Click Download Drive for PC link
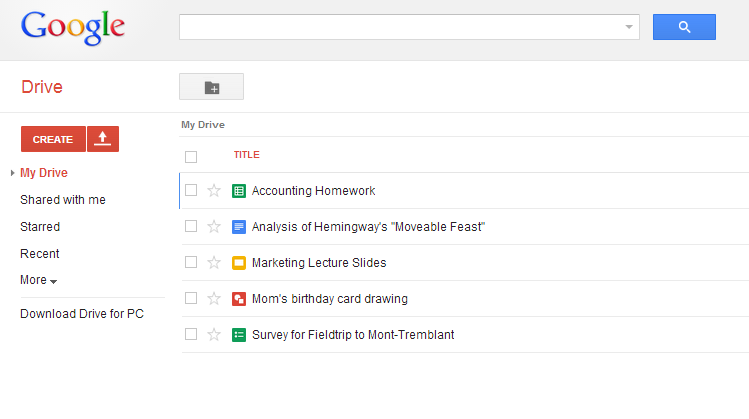Viewport: 749px width, 419px height. click(x=82, y=314)
